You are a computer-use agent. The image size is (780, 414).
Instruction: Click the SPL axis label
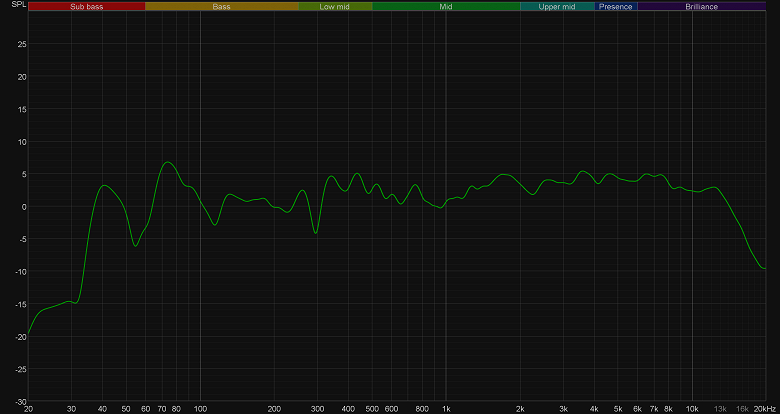pos(17,4)
